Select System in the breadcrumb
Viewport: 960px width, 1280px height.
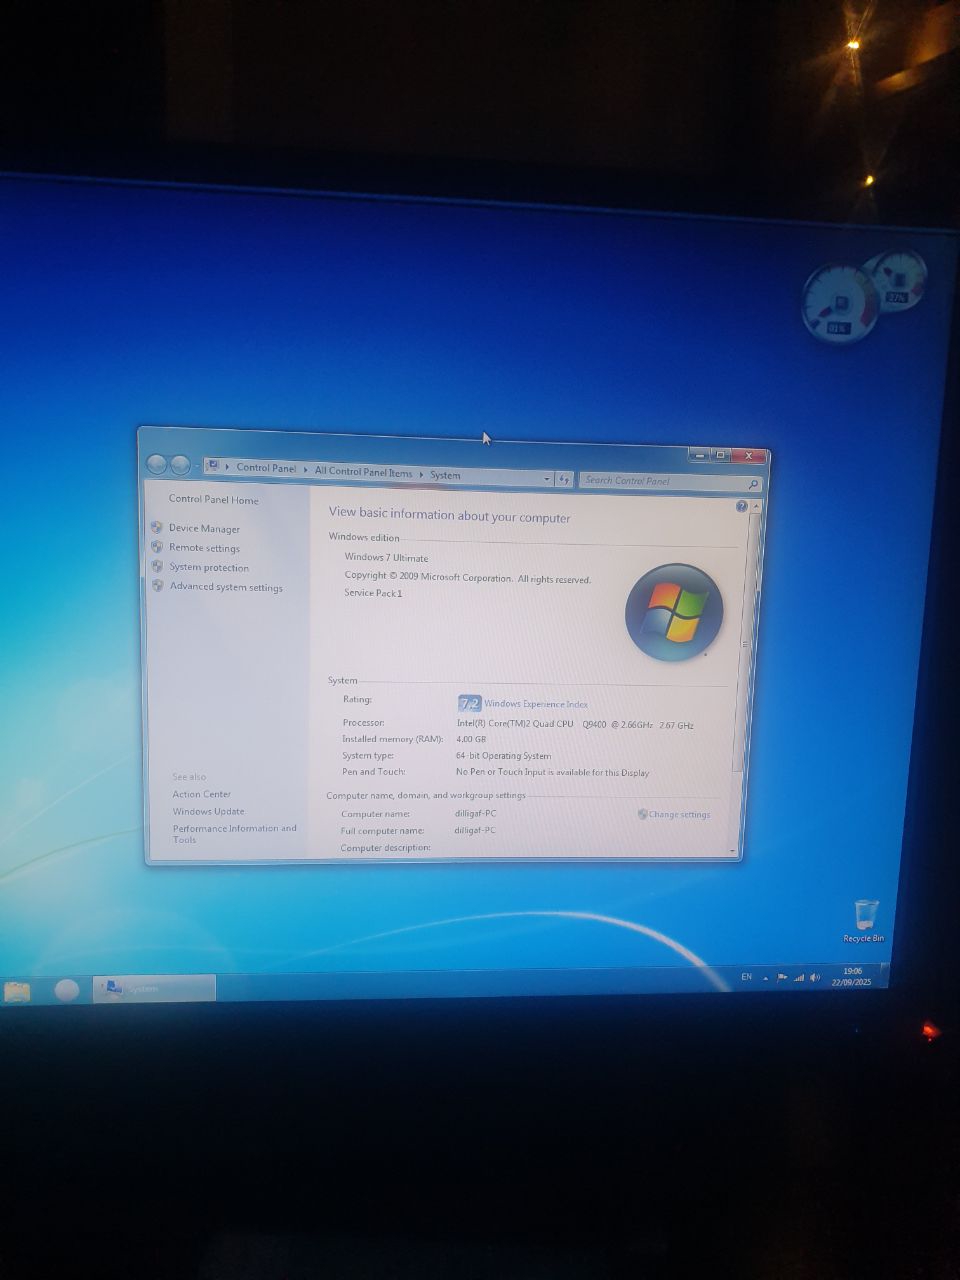(445, 475)
